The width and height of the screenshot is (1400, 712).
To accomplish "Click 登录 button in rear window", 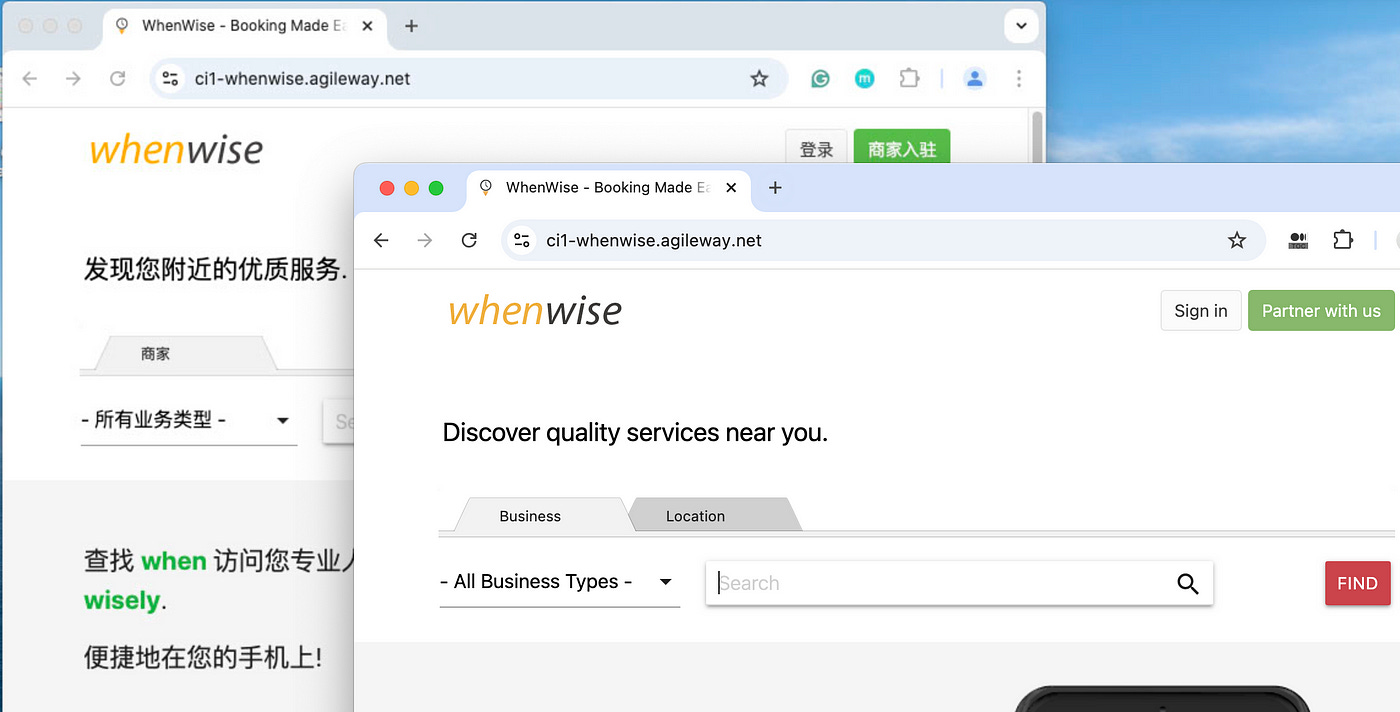I will click(816, 149).
